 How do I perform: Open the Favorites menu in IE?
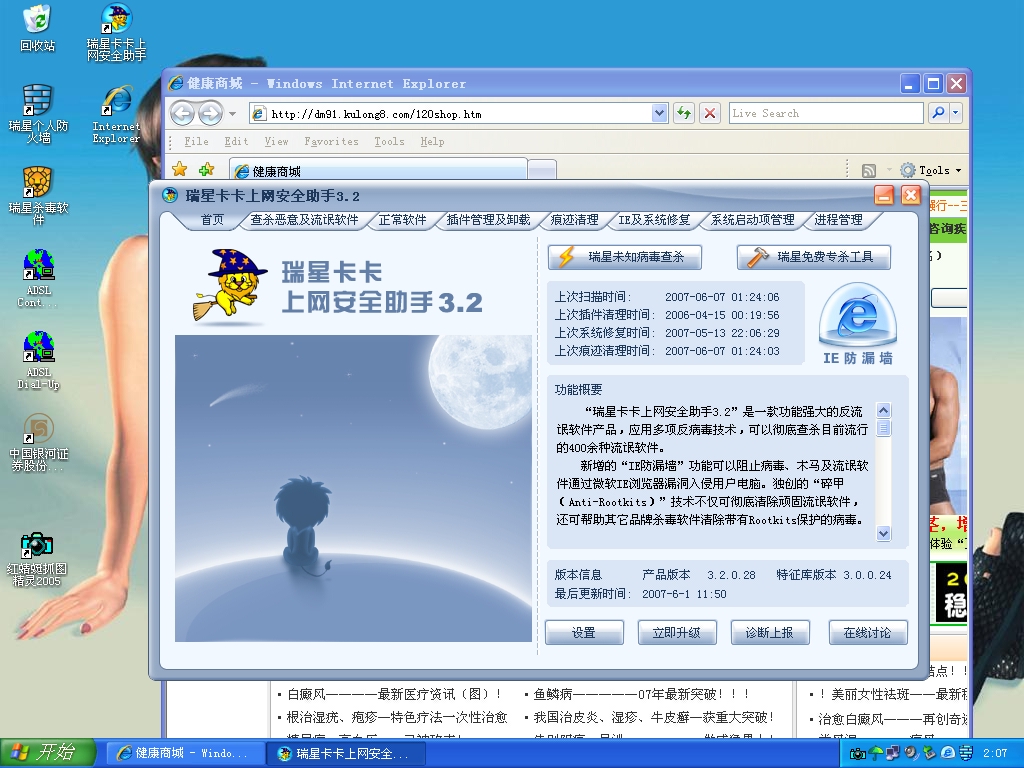[331, 141]
